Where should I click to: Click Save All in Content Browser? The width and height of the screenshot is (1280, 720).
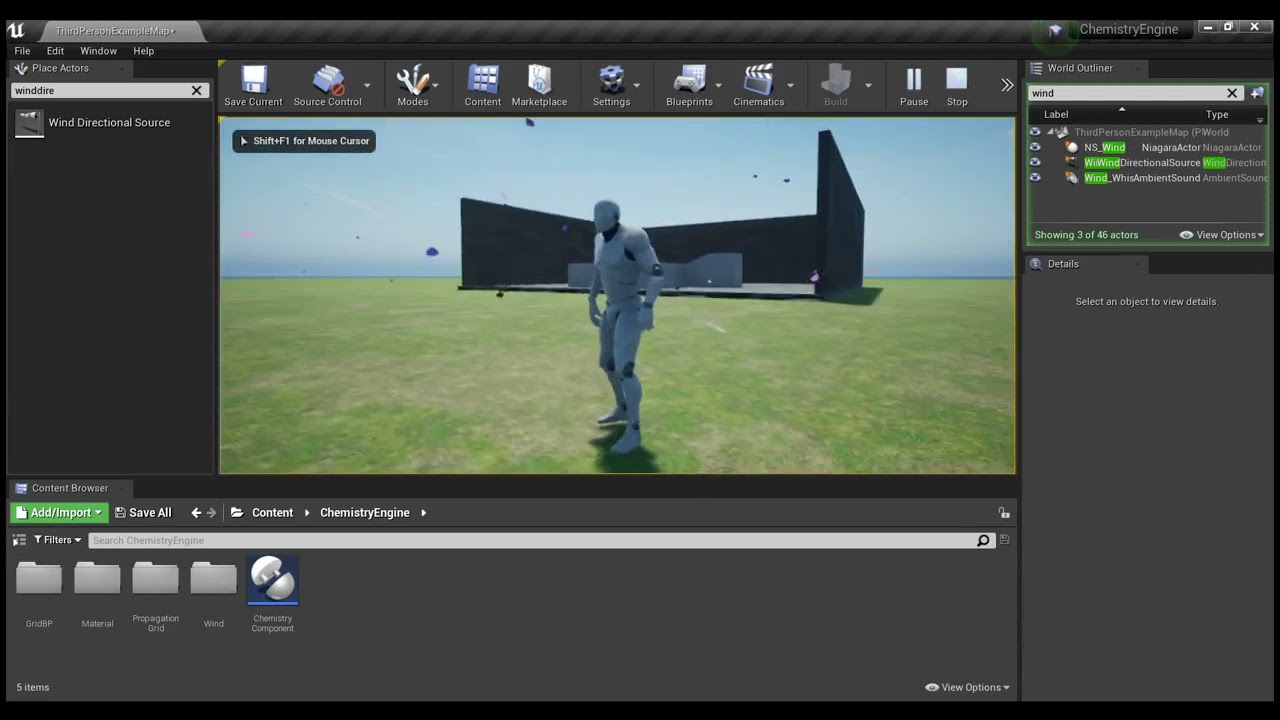pos(143,512)
